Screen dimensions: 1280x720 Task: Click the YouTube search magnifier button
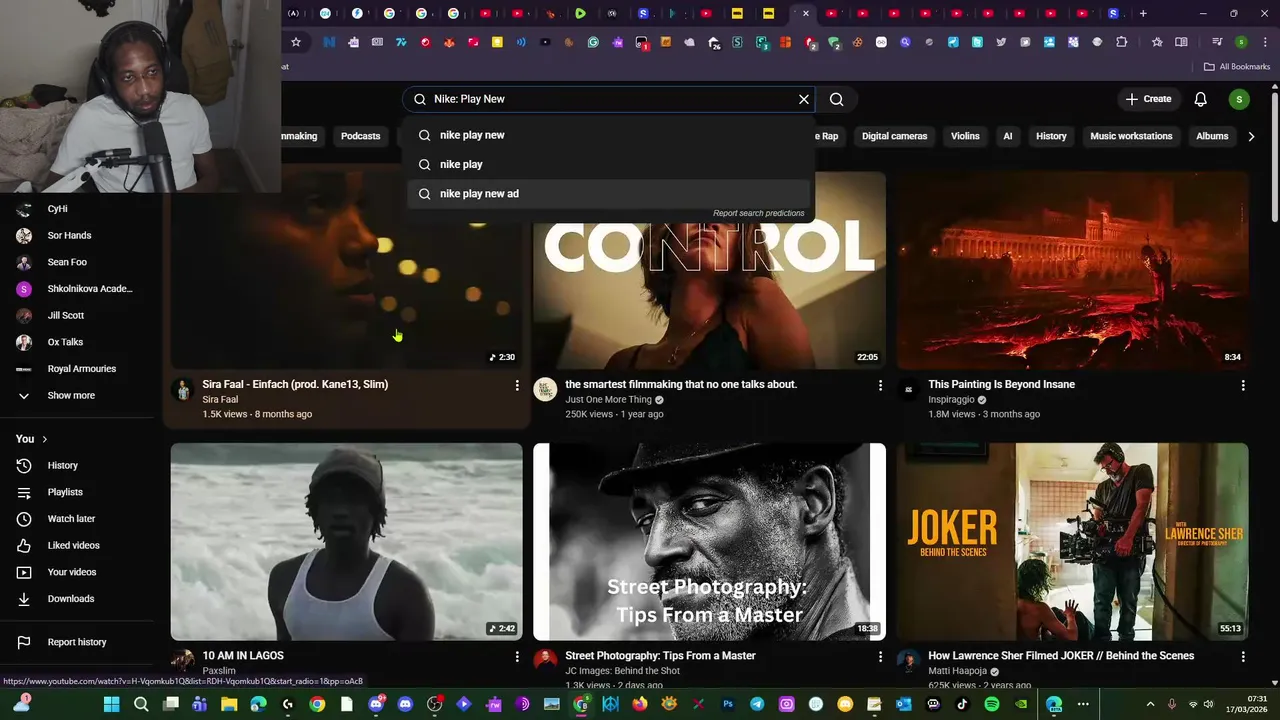coord(837,99)
